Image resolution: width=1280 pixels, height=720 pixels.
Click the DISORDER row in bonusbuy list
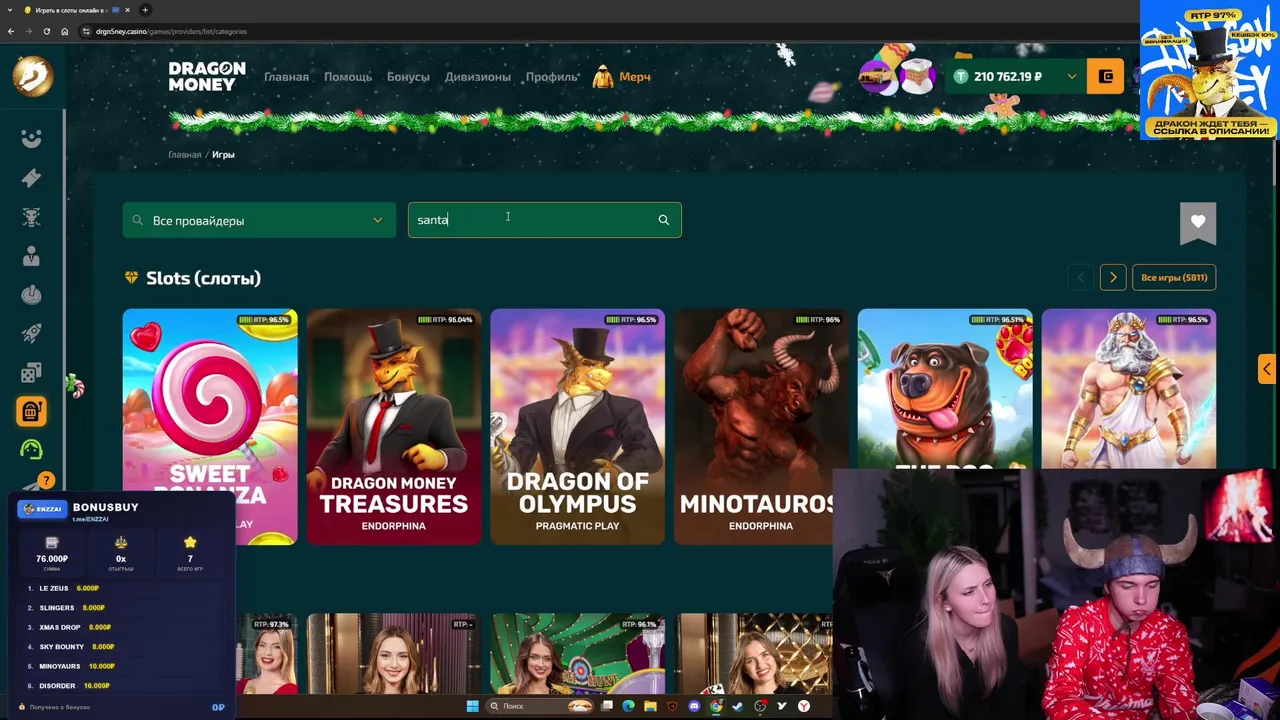[x=120, y=686]
